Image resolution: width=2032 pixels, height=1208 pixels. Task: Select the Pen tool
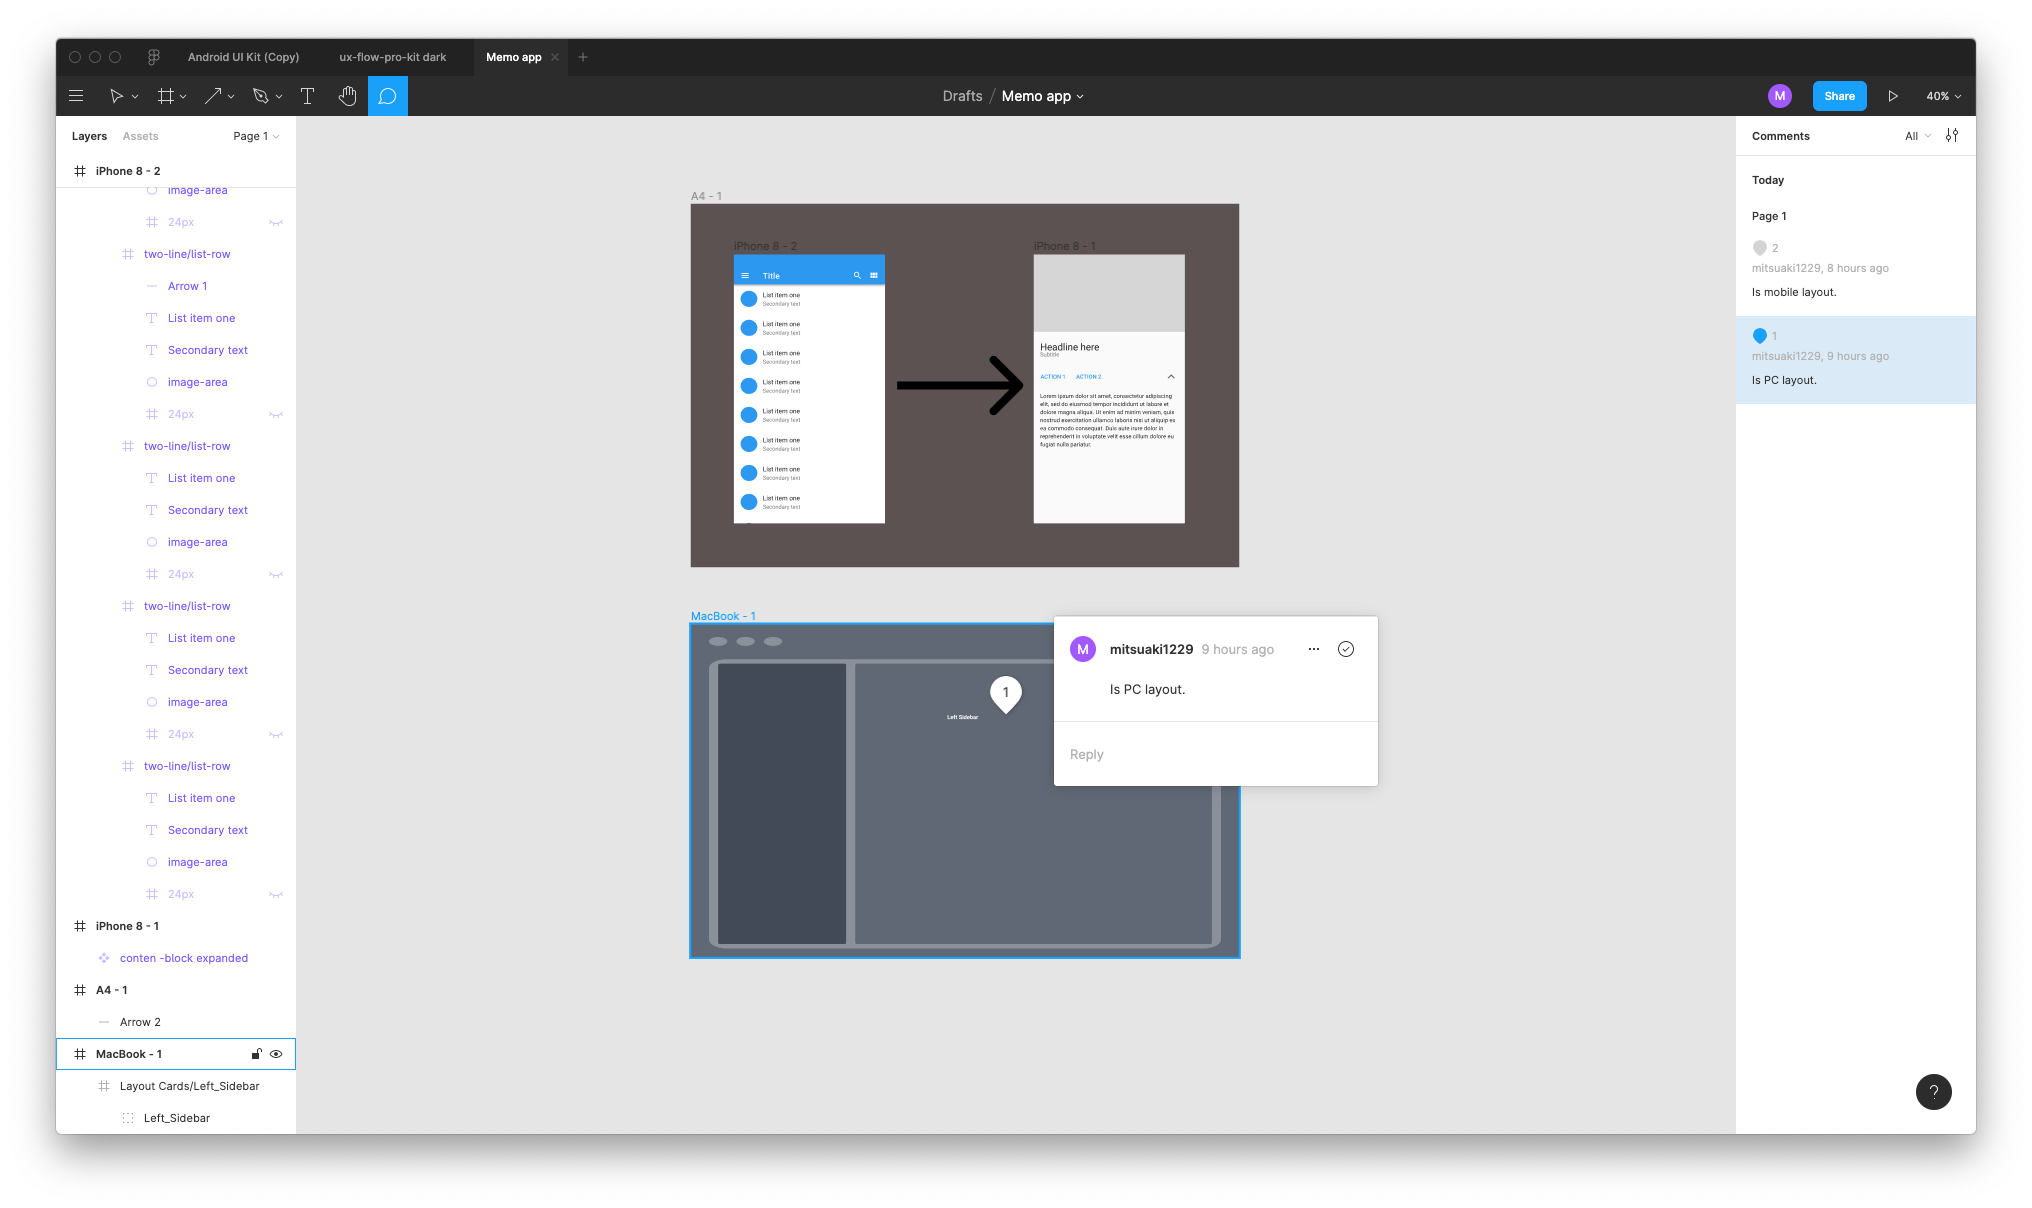[x=261, y=96]
